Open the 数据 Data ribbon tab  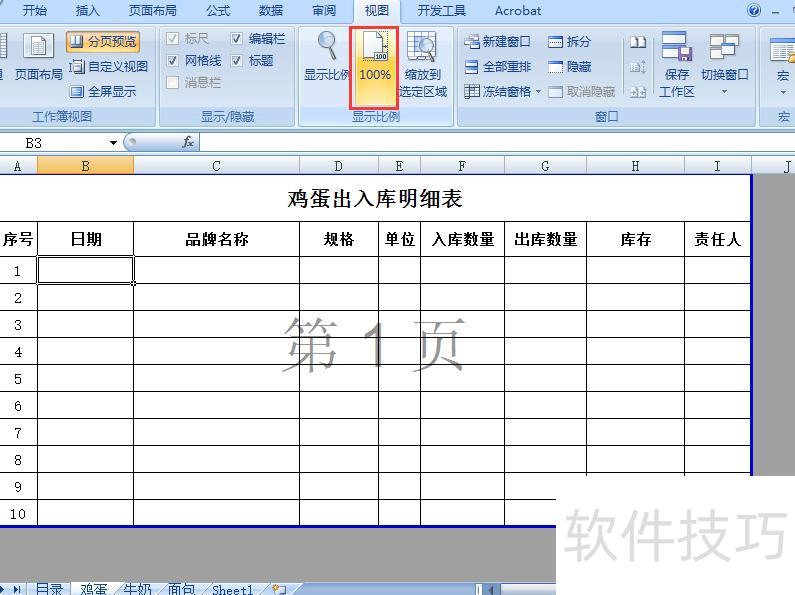271,11
